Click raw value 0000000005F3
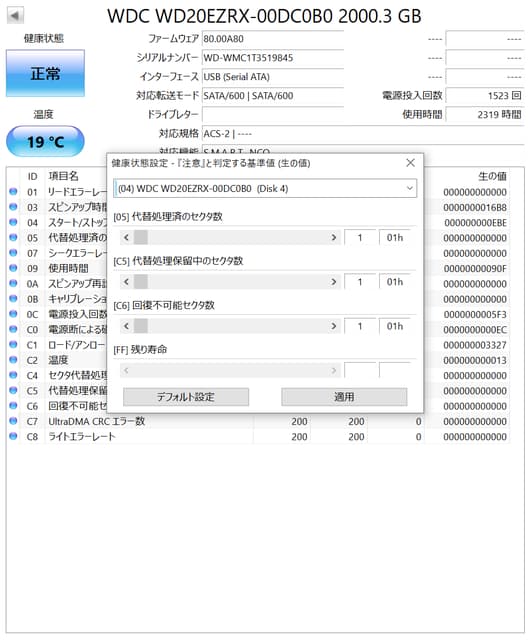This screenshot has width=530, height=640. pyautogui.click(x=475, y=315)
